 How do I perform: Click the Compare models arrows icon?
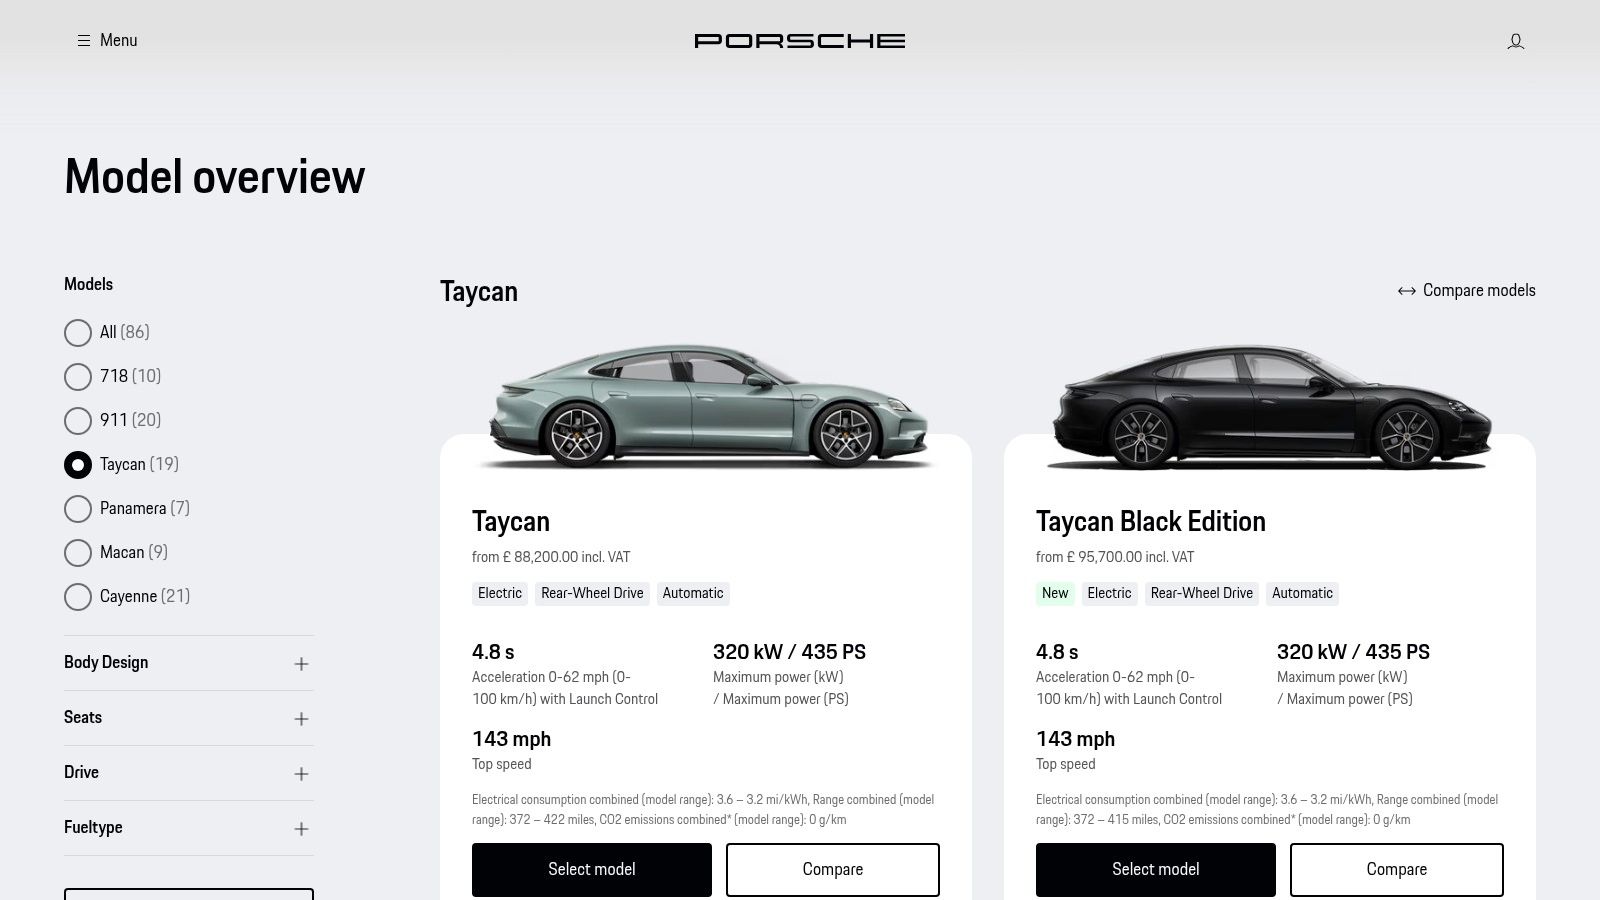[1406, 291]
